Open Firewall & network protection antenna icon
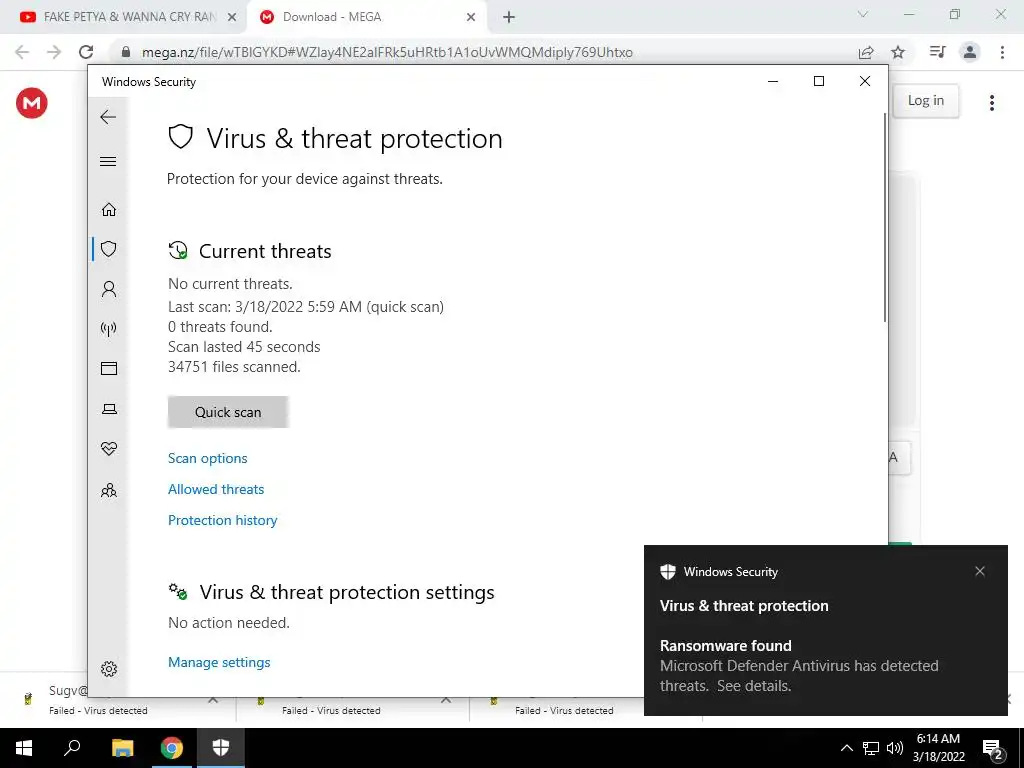 pyautogui.click(x=109, y=328)
